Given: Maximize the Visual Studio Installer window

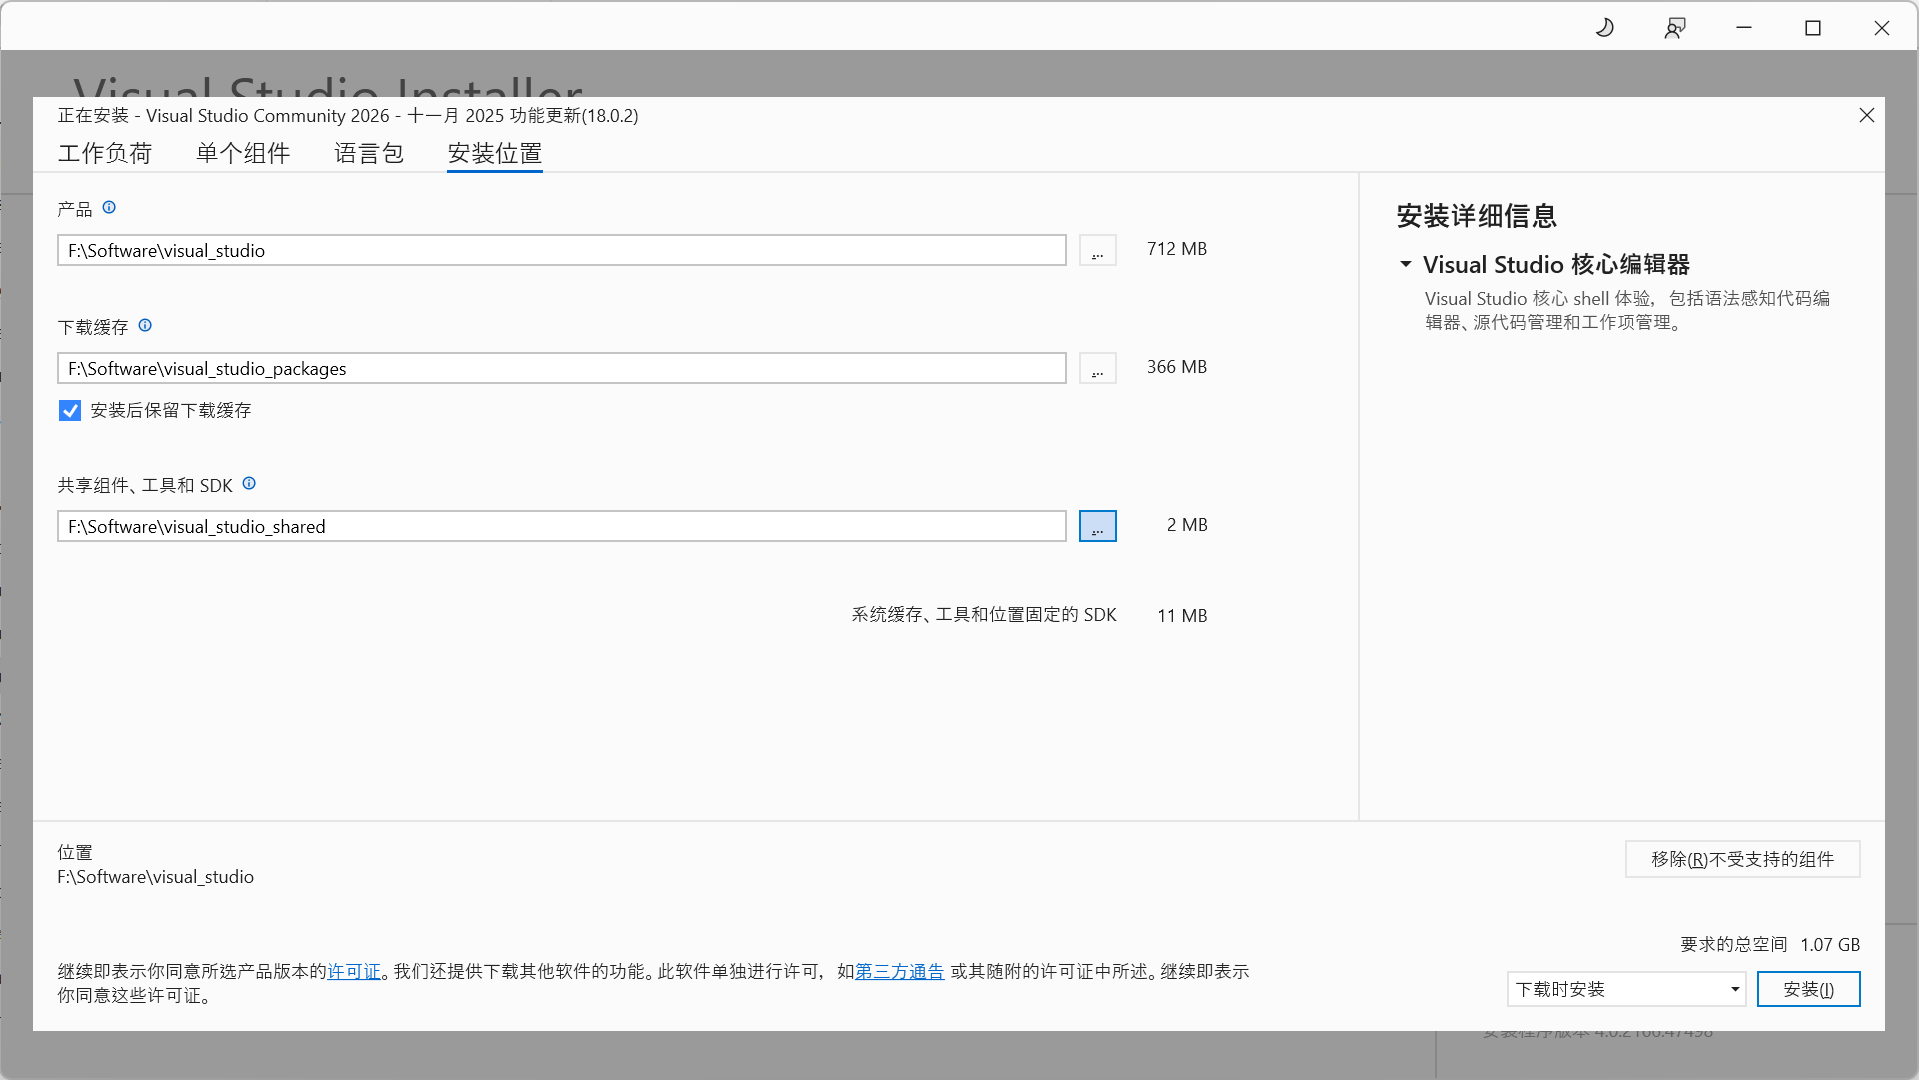Looking at the screenshot, I should [x=1813, y=28].
